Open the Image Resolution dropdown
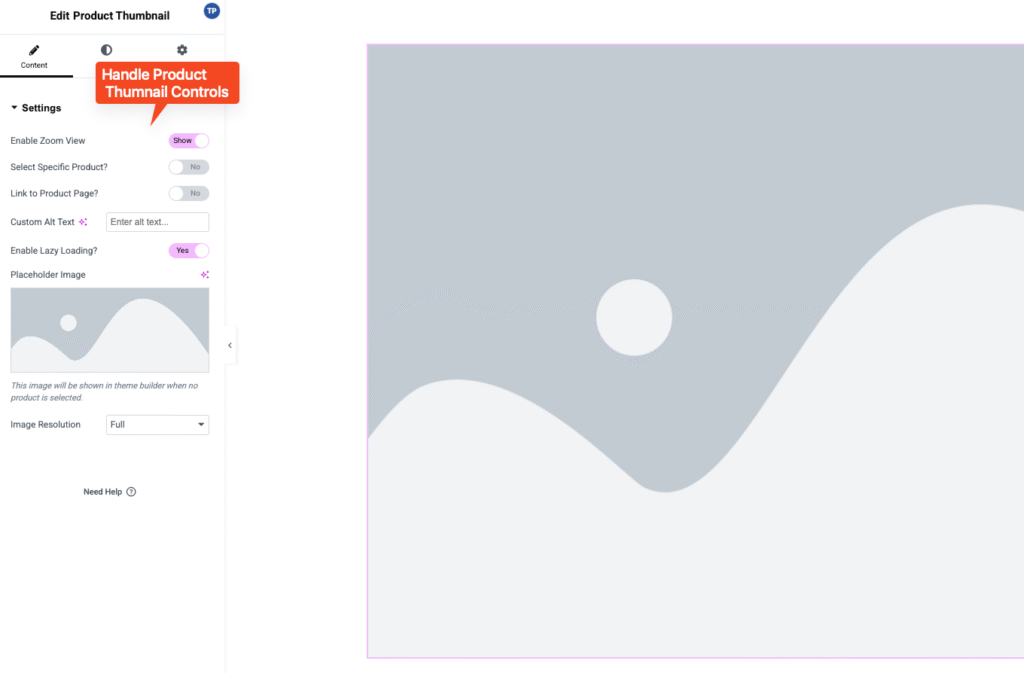Image resolution: width=1024 pixels, height=673 pixels. (x=157, y=425)
